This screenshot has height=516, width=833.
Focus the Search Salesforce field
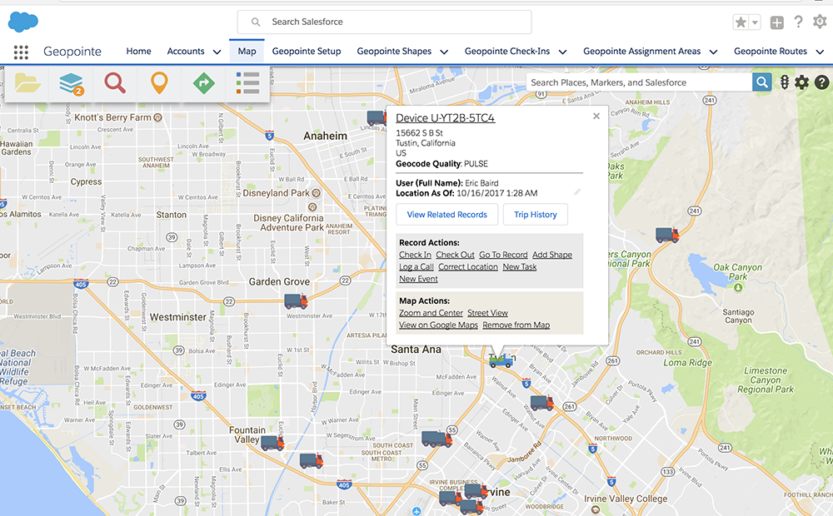click(384, 22)
